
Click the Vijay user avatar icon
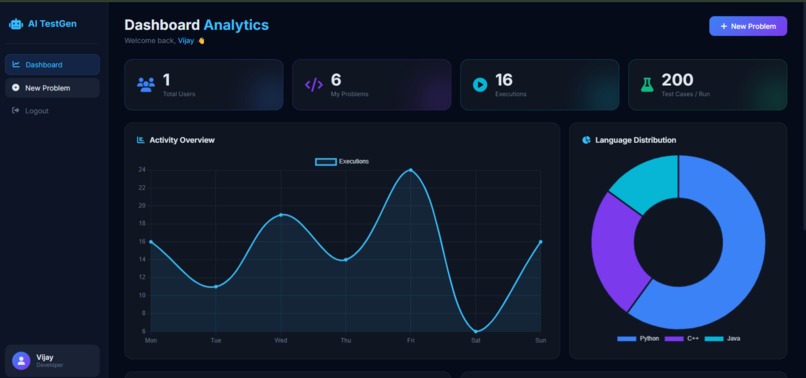(21, 361)
